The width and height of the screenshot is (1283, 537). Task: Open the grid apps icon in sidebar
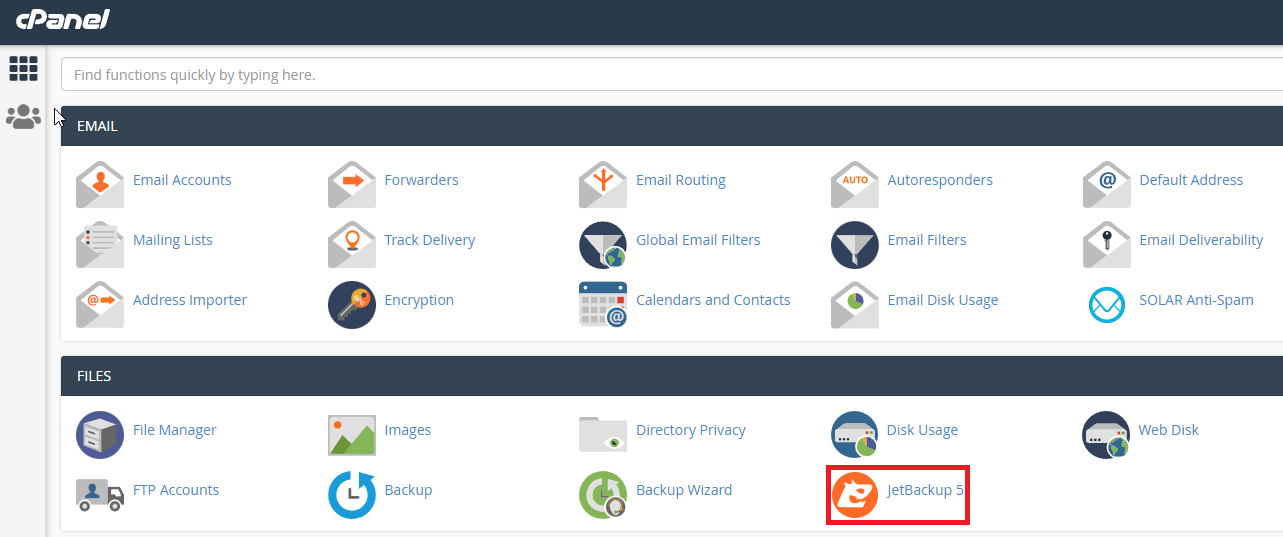(x=23, y=69)
